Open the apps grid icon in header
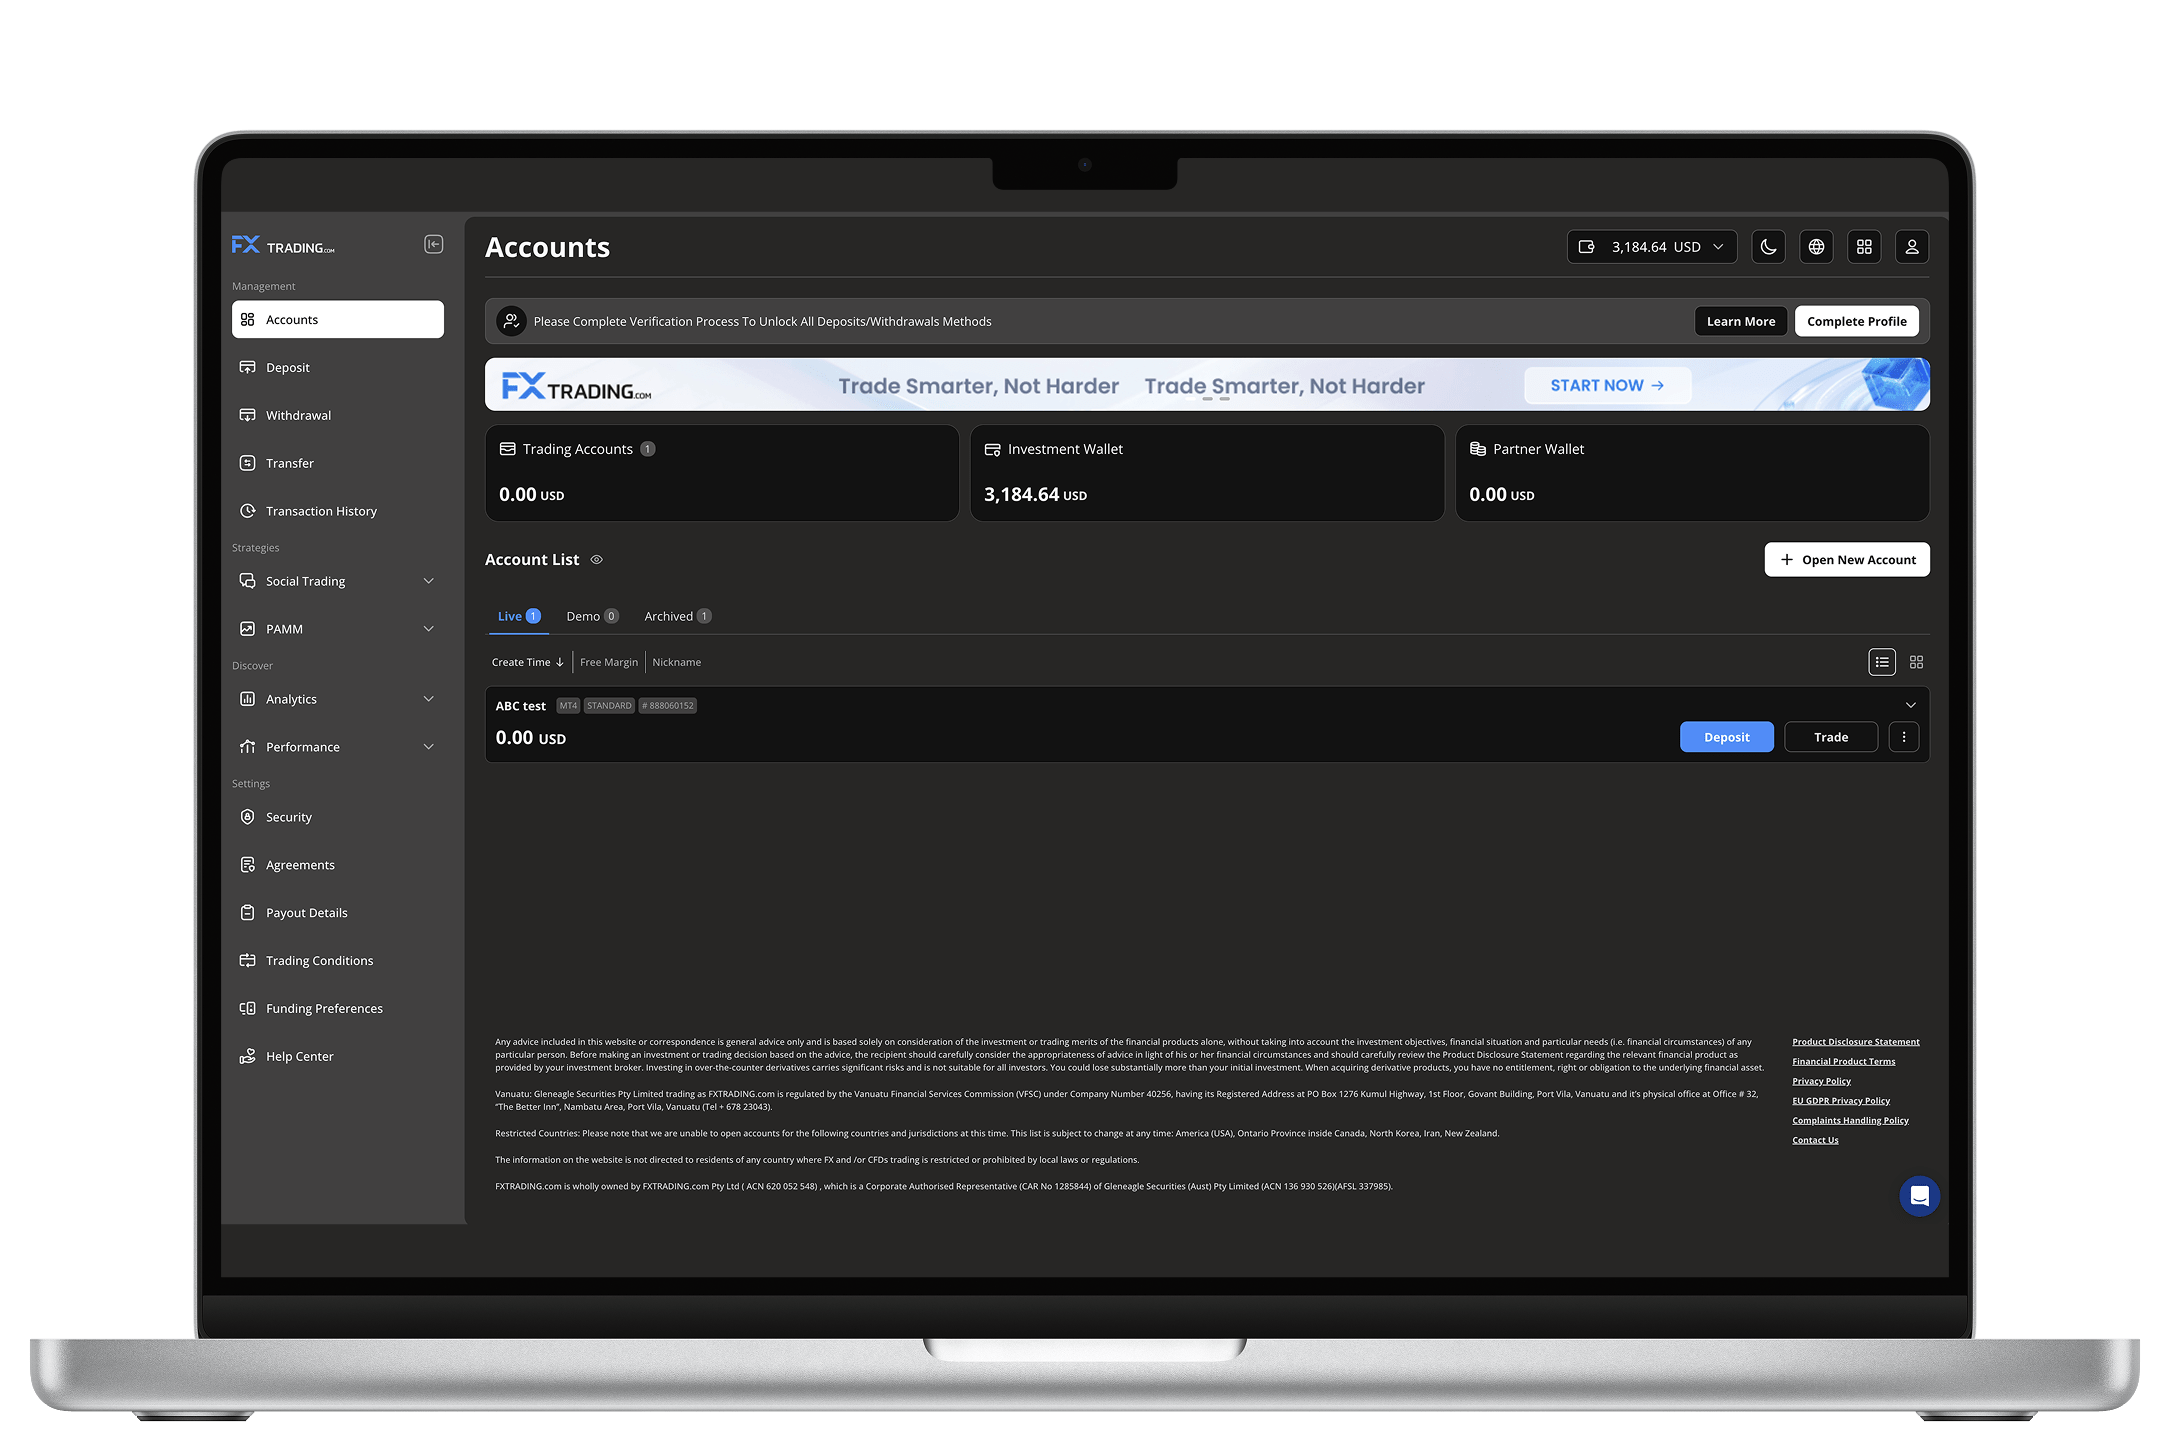 [x=1864, y=247]
